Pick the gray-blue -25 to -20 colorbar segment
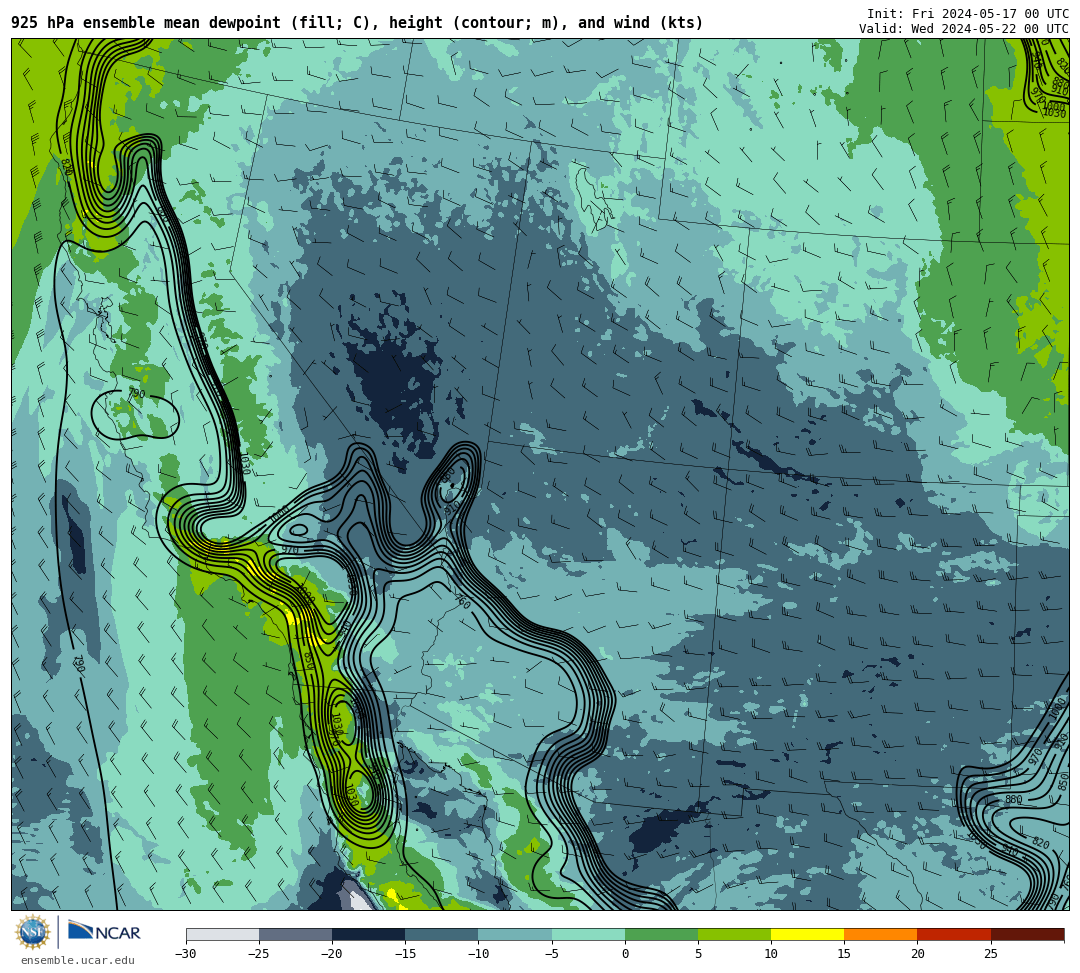 (x=295, y=934)
